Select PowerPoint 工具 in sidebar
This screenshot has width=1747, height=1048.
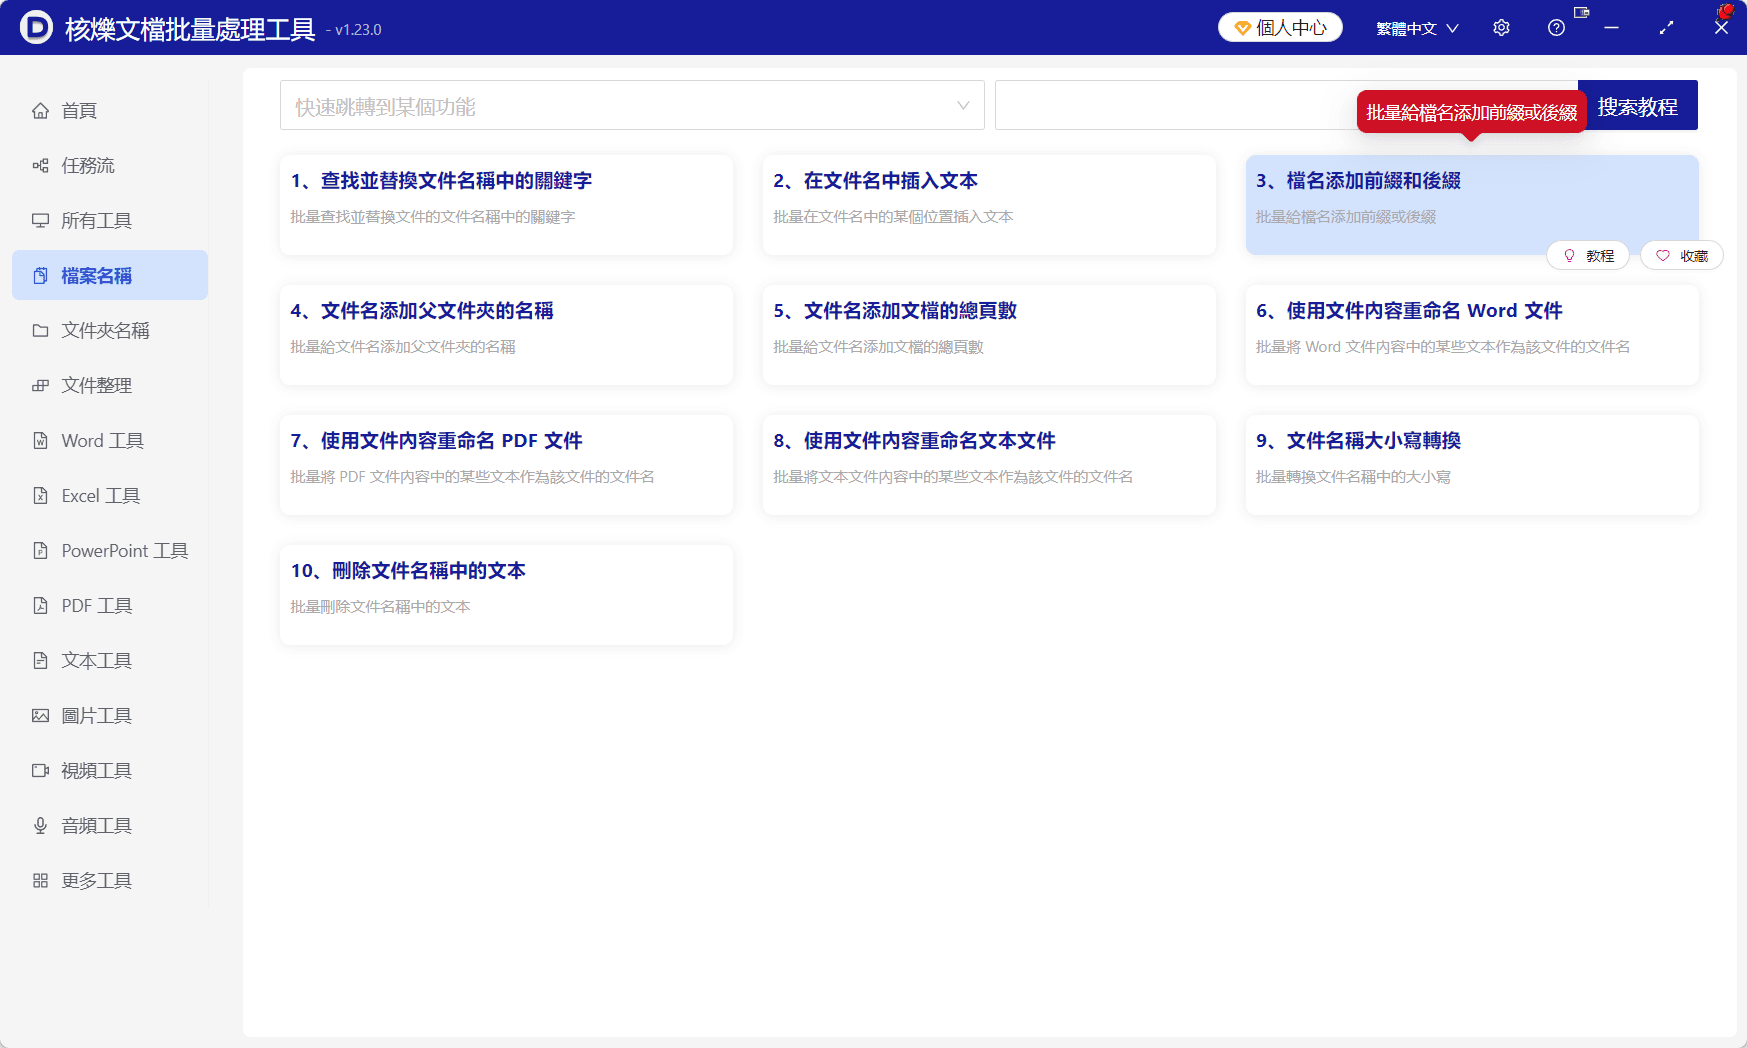[x=110, y=551]
